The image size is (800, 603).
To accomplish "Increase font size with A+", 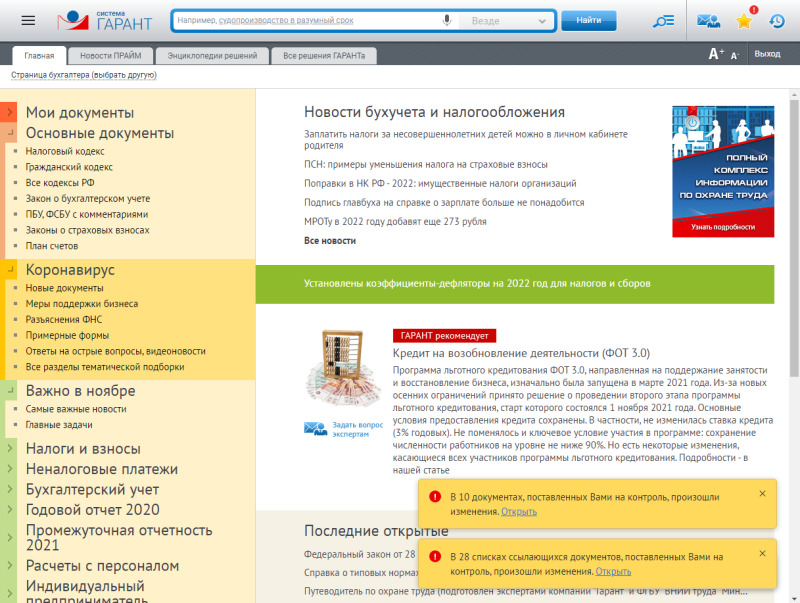I will pyautogui.click(x=716, y=54).
